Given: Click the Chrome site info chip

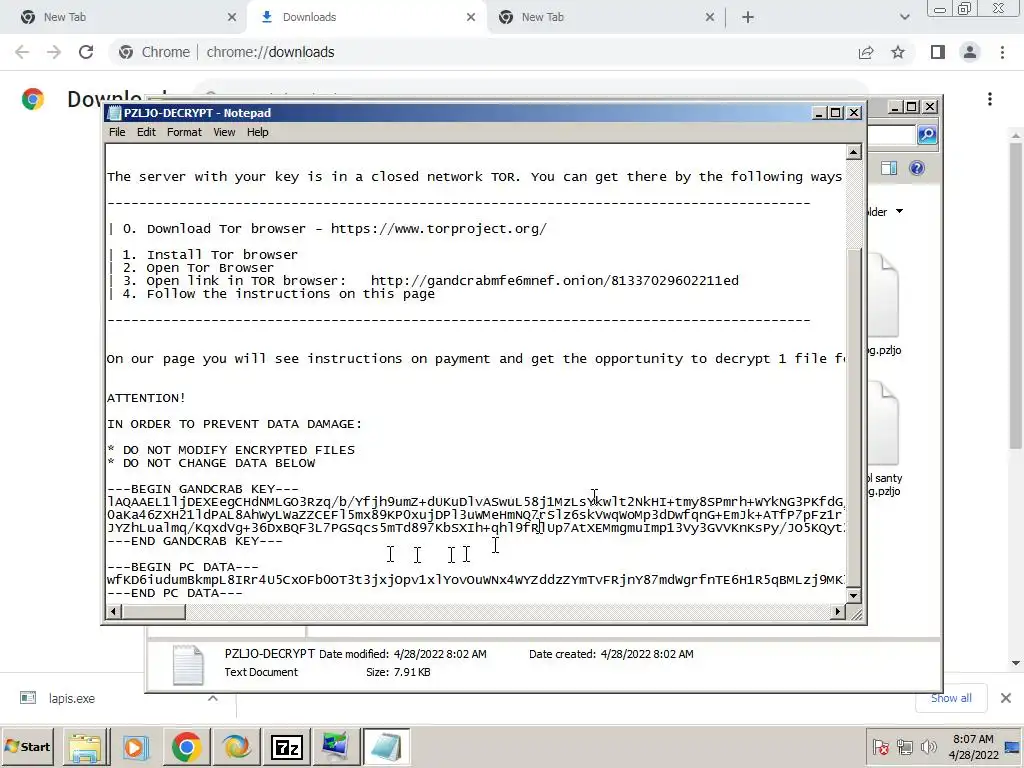Looking at the screenshot, I should pos(155,52).
